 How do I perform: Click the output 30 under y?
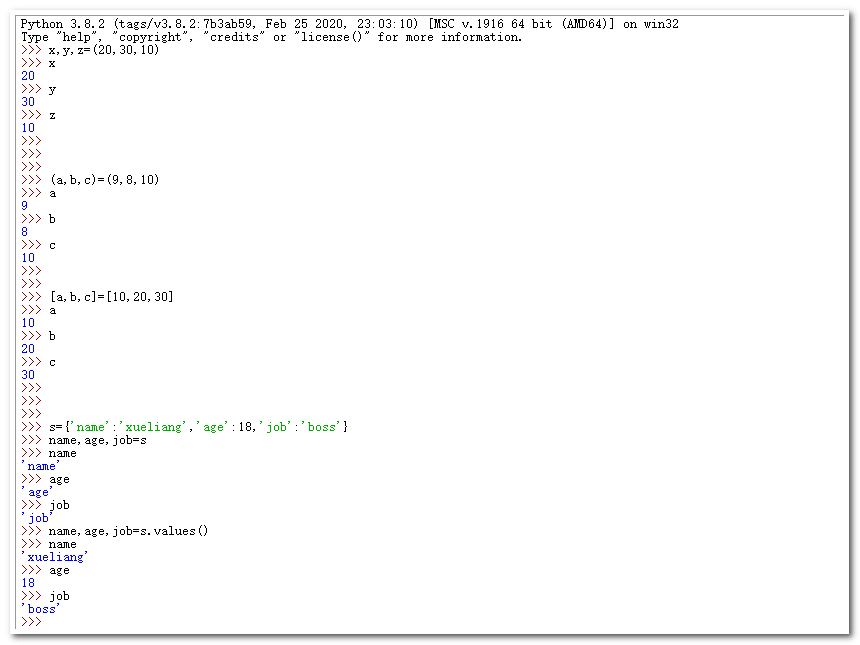(28, 102)
